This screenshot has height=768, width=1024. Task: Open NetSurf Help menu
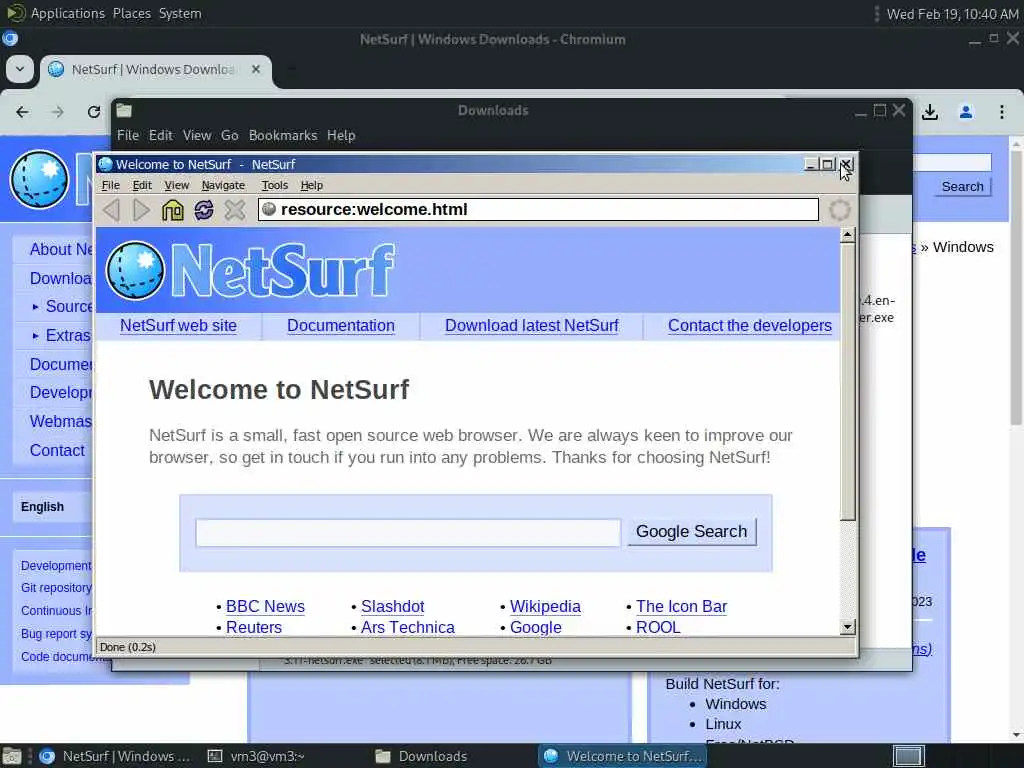click(312, 185)
